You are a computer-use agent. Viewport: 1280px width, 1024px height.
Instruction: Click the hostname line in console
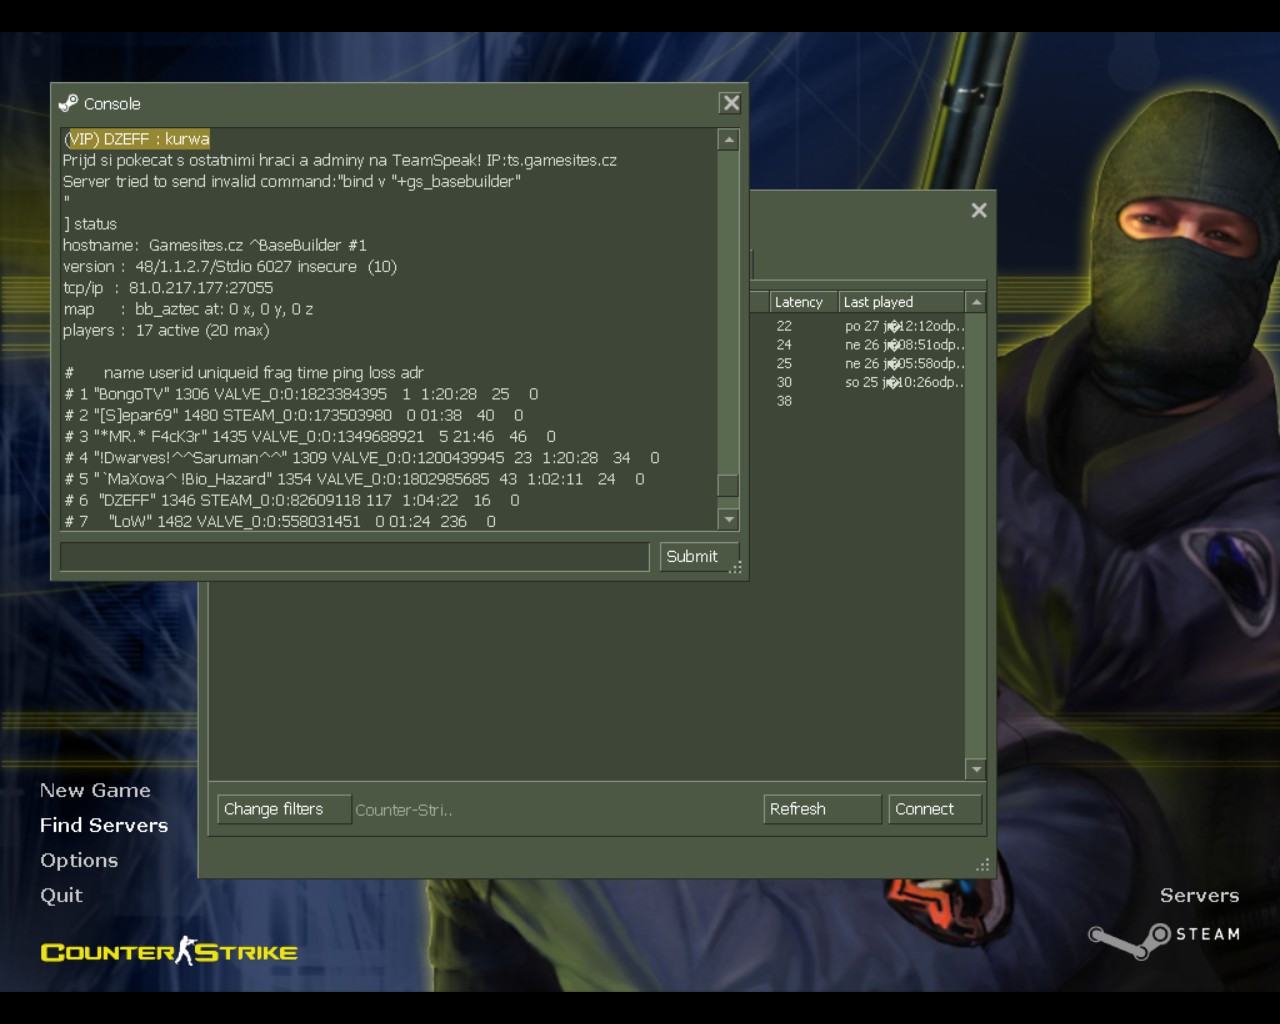[x=215, y=245]
